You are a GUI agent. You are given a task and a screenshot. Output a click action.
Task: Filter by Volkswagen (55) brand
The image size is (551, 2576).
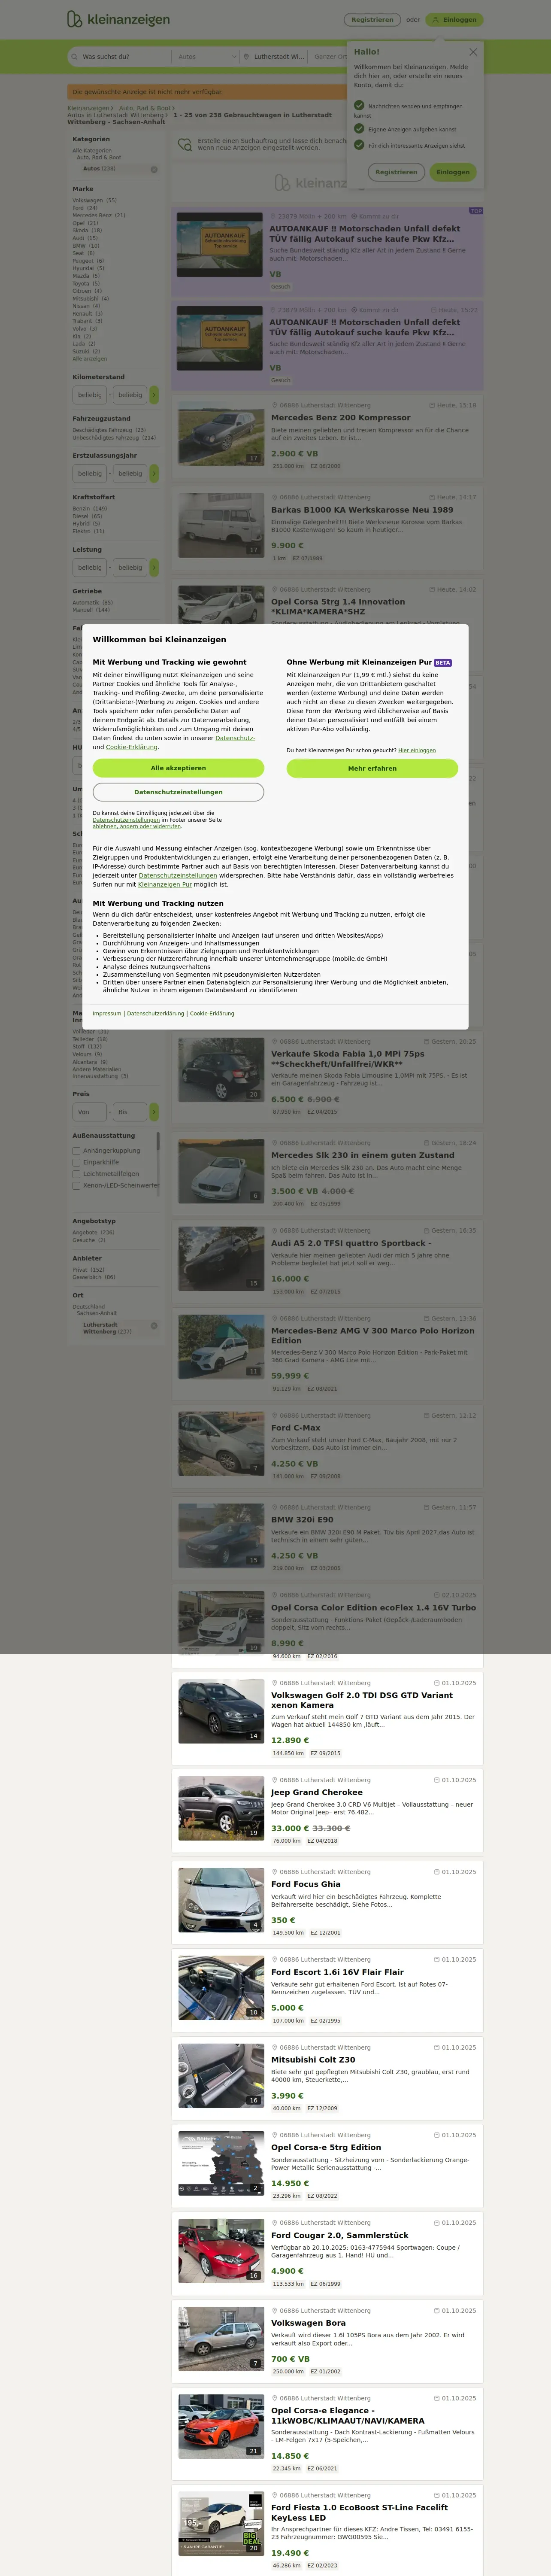pyautogui.click(x=94, y=200)
